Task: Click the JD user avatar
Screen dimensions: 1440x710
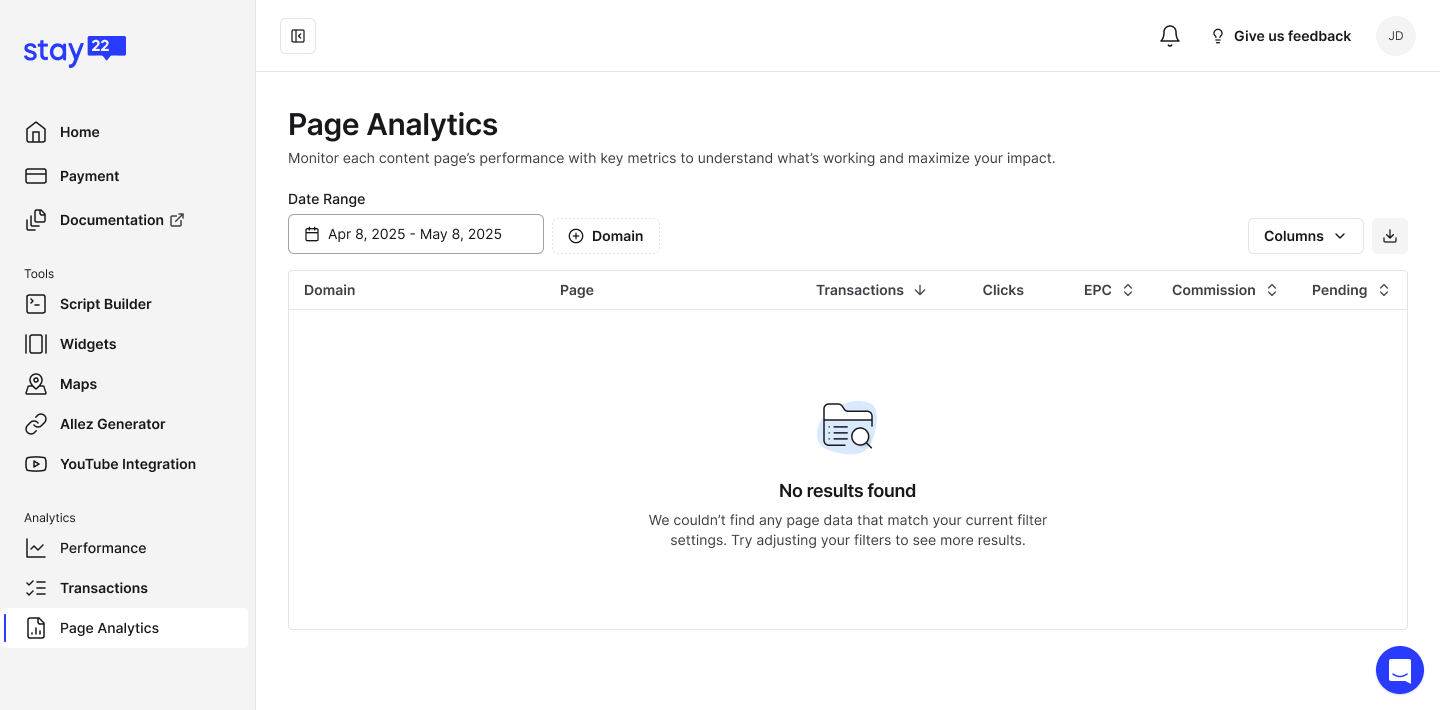Action: click(1395, 36)
